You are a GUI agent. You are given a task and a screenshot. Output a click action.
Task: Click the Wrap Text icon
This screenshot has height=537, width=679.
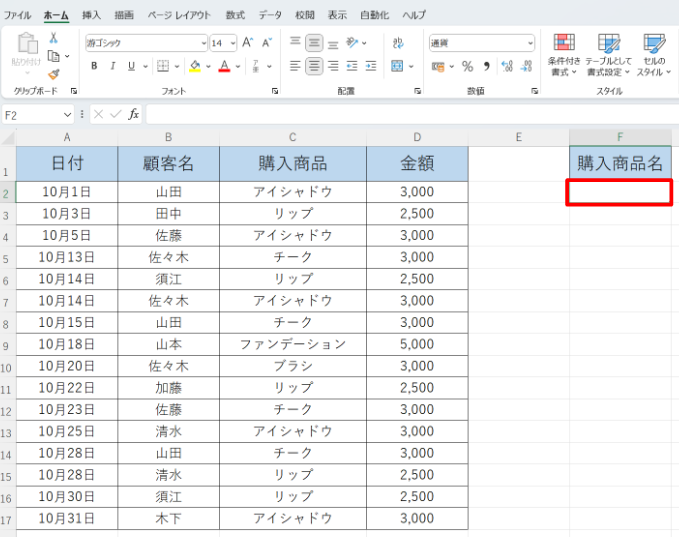(x=398, y=42)
